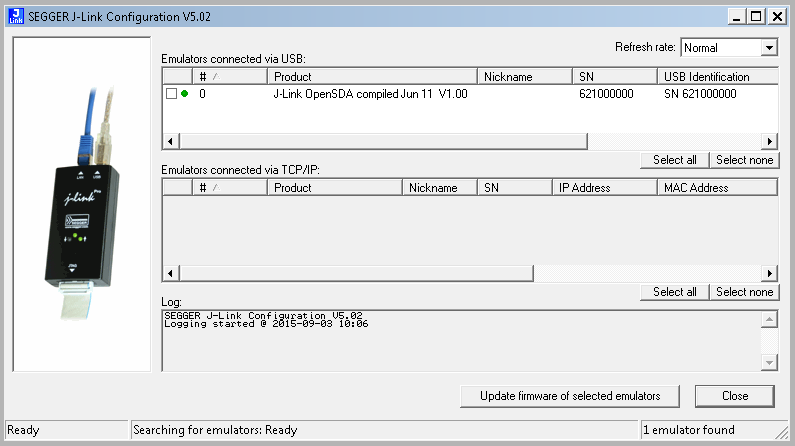Click Select all under USB emulators
This screenshot has width=795, height=446.
[x=674, y=160]
